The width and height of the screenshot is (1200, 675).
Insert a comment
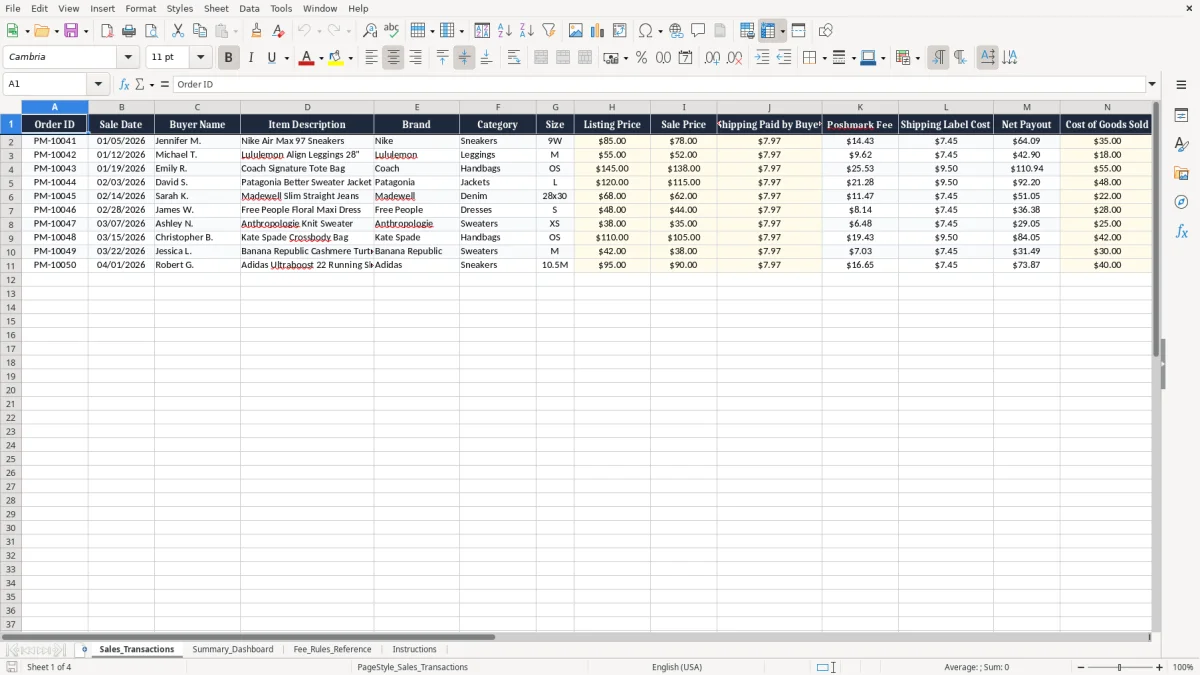coord(698,31)
